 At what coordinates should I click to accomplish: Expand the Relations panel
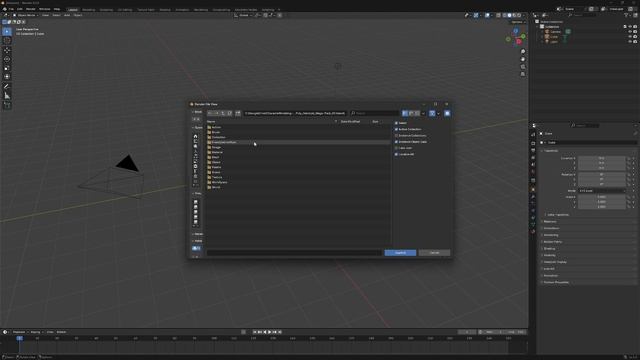550,222
